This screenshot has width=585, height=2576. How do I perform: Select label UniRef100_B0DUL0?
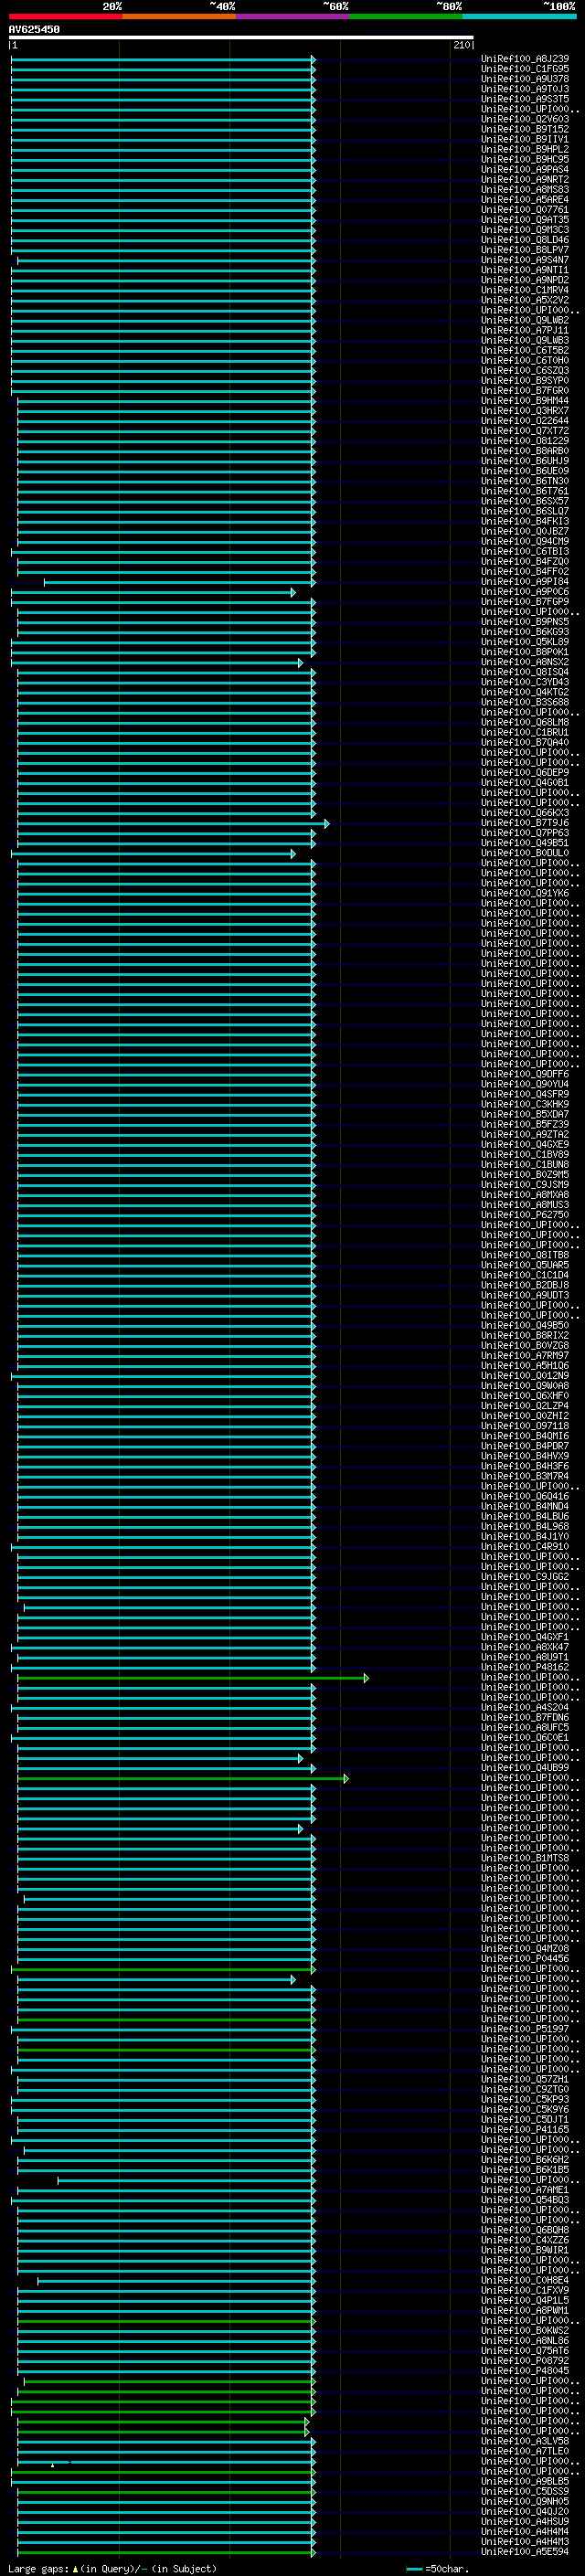click(525, 853)
